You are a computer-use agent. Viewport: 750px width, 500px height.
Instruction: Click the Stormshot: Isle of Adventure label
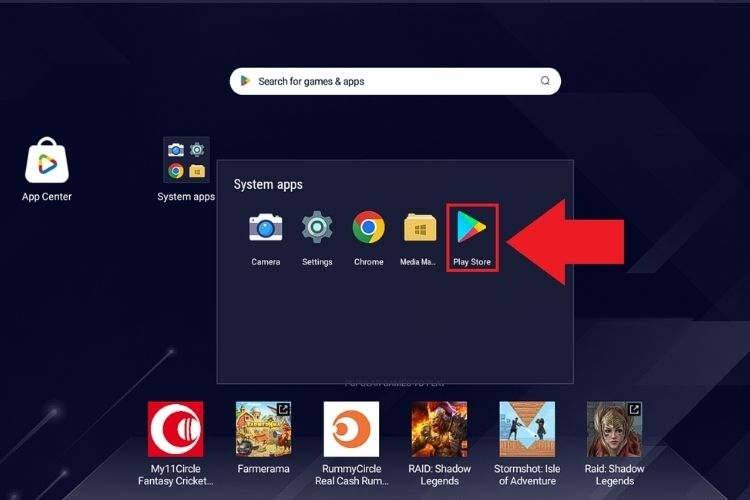point(527,475)
